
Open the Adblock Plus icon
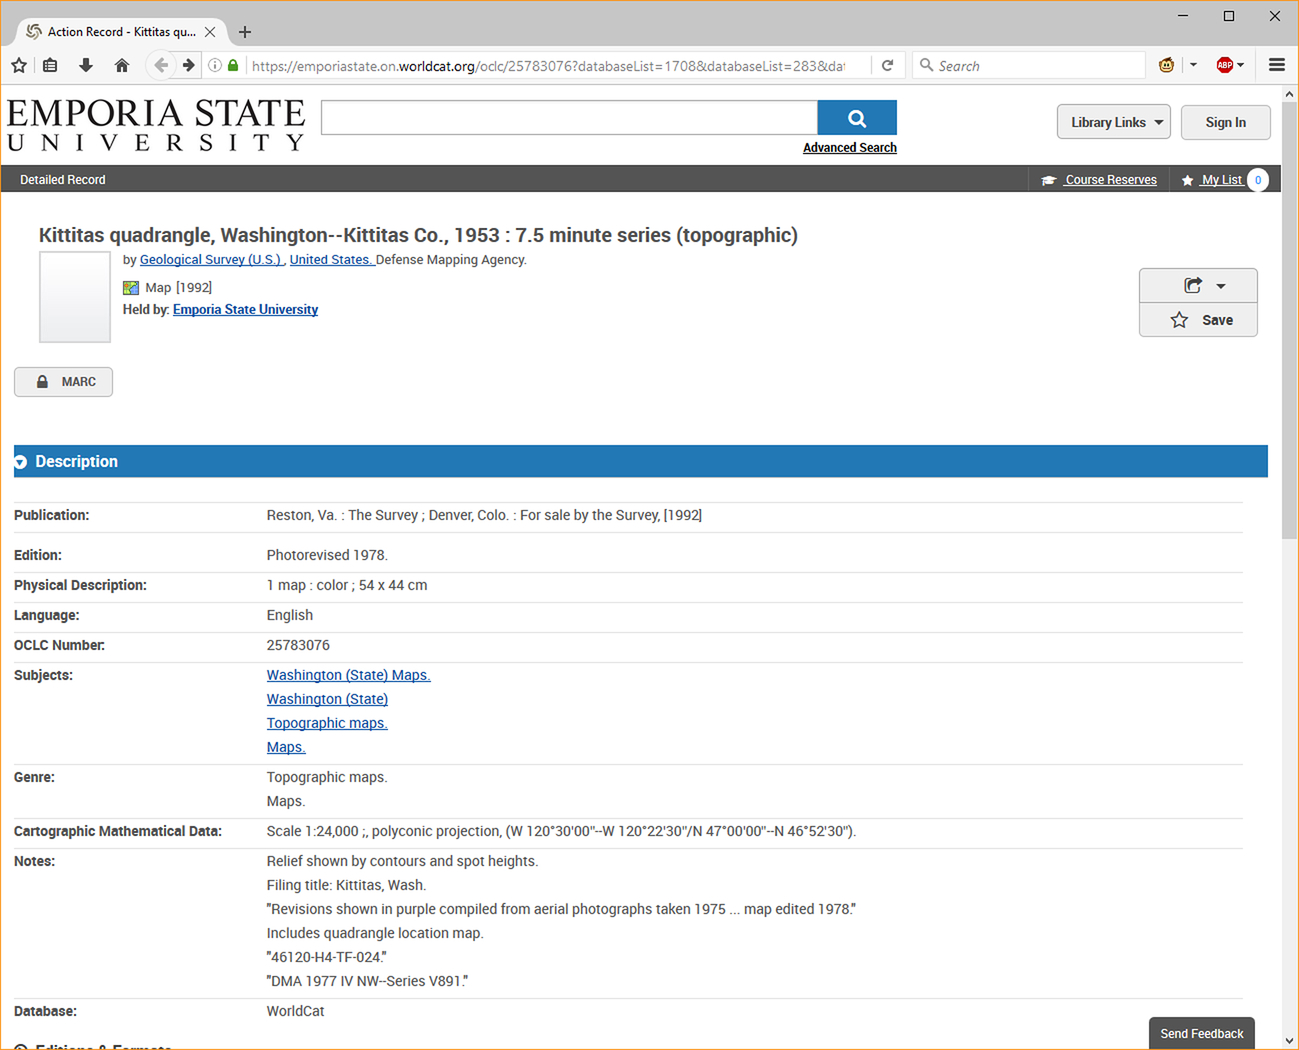coord(1225,66)
